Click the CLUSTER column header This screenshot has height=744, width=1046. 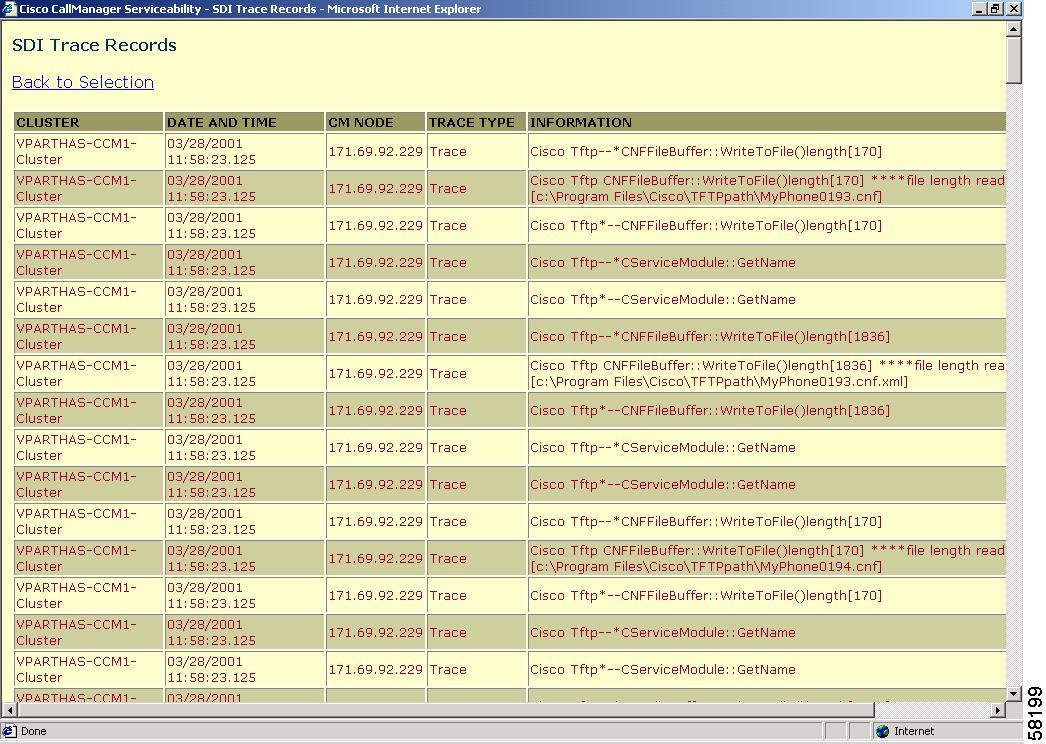coord(89,122)
